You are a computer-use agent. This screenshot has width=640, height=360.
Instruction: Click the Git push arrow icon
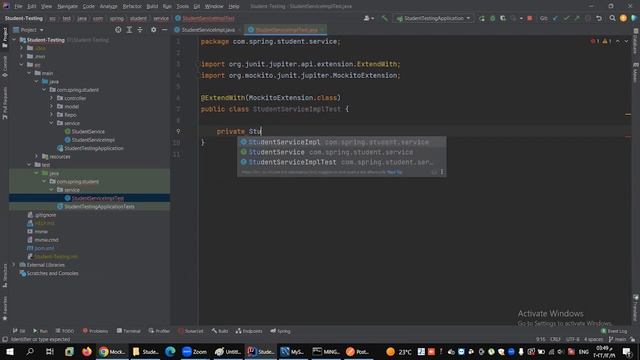577,18
